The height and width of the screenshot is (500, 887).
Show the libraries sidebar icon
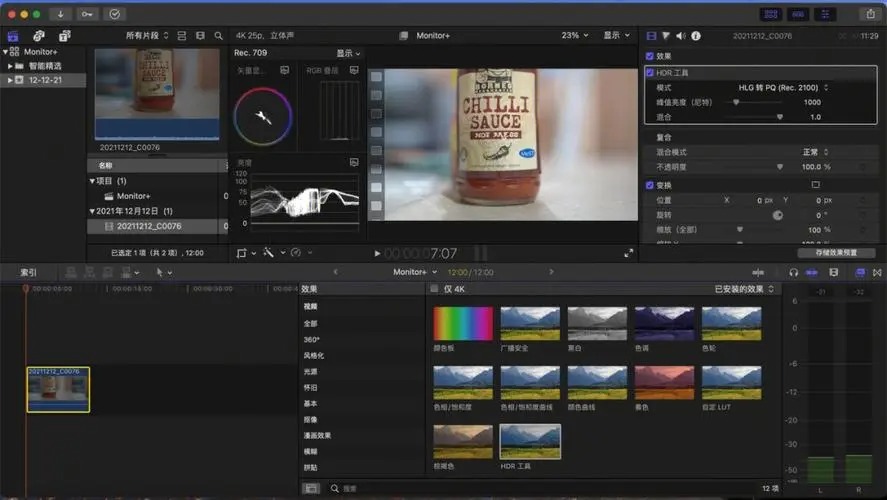point(13,36)
